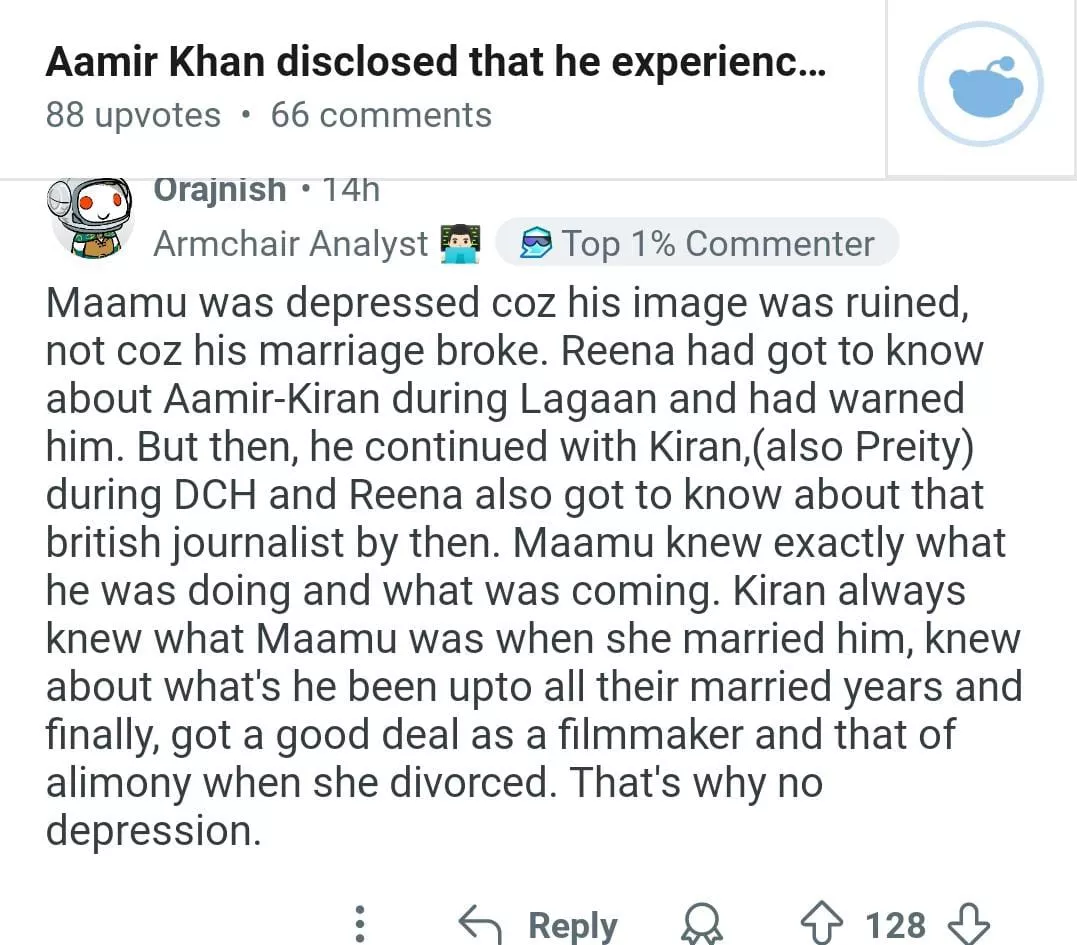Open the Orajnish username profile link

pyautogui.click(x=219, y=190)
